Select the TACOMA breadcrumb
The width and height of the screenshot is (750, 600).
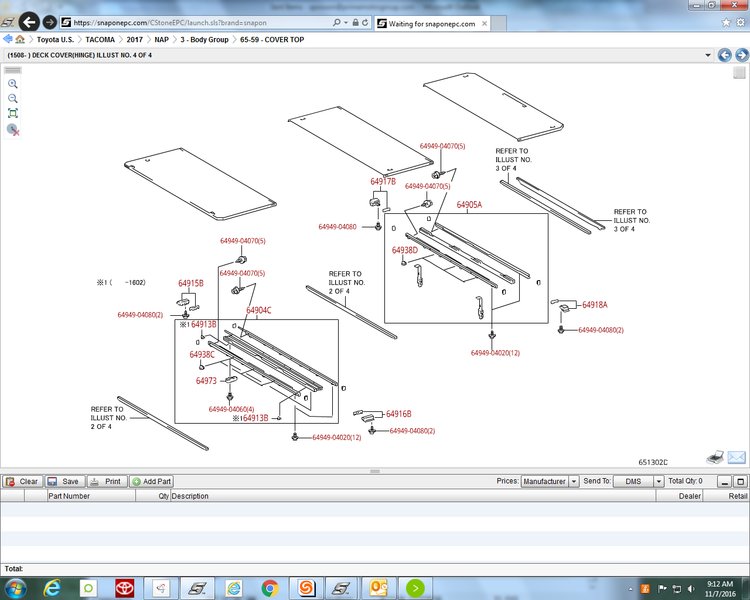(100, 40)
